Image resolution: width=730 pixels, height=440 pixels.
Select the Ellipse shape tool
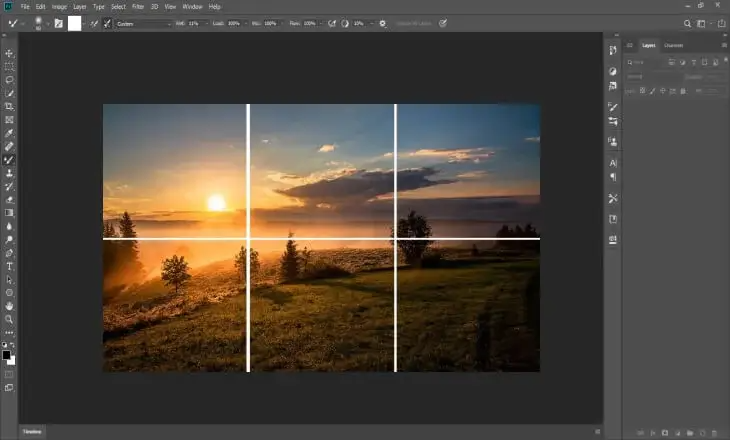(x=9, y=293)
